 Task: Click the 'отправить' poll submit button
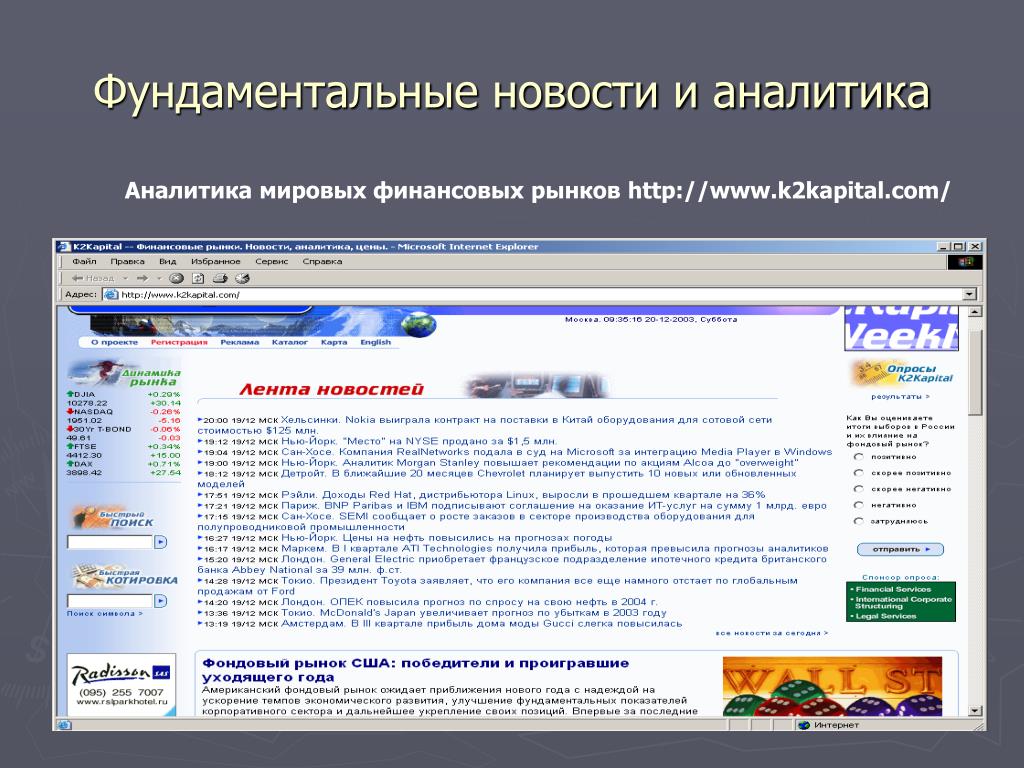coord(900,549)
